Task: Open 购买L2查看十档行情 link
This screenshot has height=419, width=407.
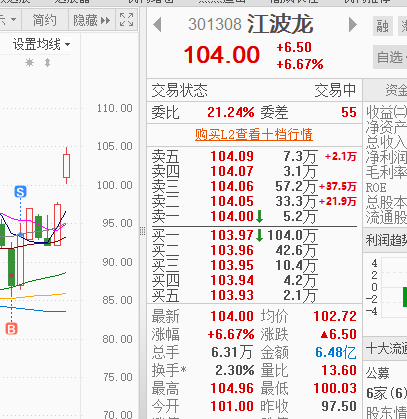Action: click(x=254, y=135)
